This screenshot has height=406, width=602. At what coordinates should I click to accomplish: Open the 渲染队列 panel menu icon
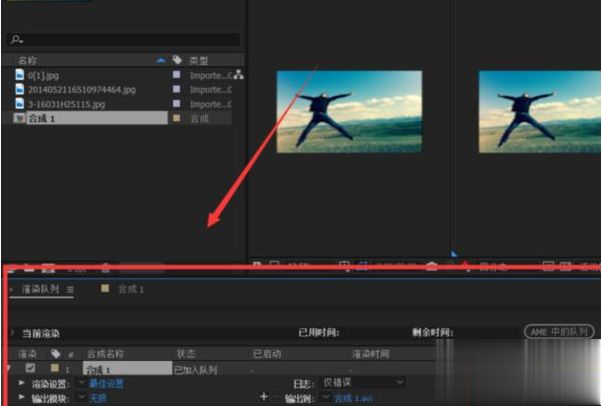(x=70, y=290)
